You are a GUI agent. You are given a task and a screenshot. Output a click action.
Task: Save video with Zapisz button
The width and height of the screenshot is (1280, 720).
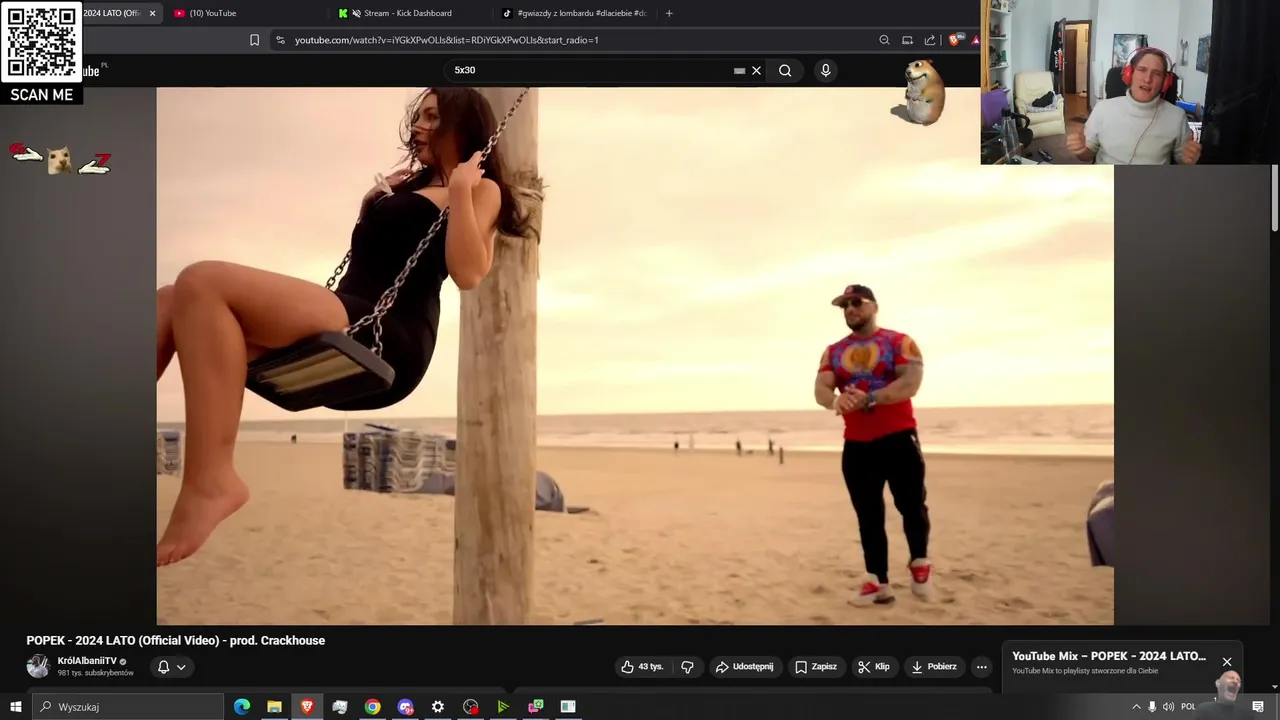pos(816,667)
